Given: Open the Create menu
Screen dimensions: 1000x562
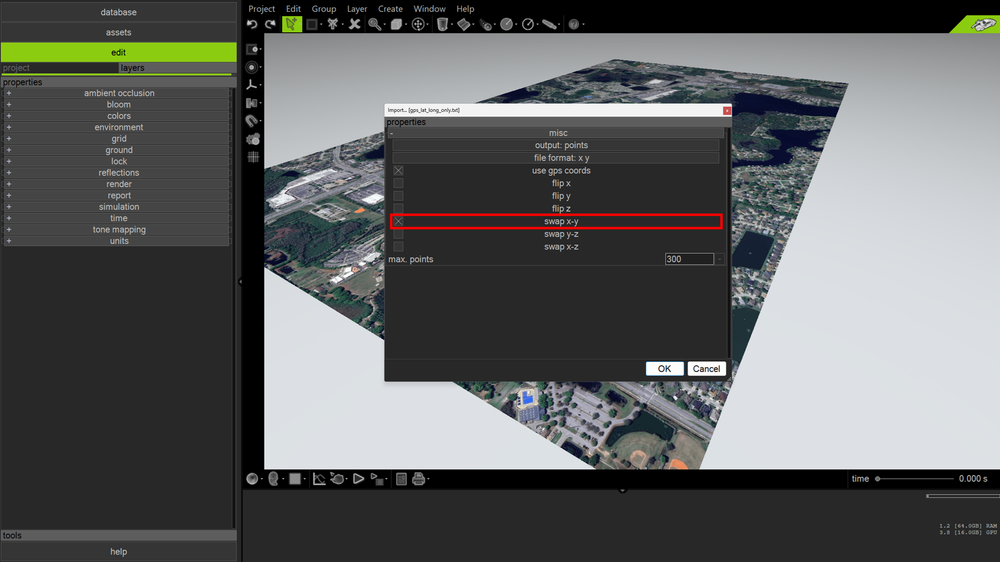Looking at the screenshot, I should click(390, 9).
